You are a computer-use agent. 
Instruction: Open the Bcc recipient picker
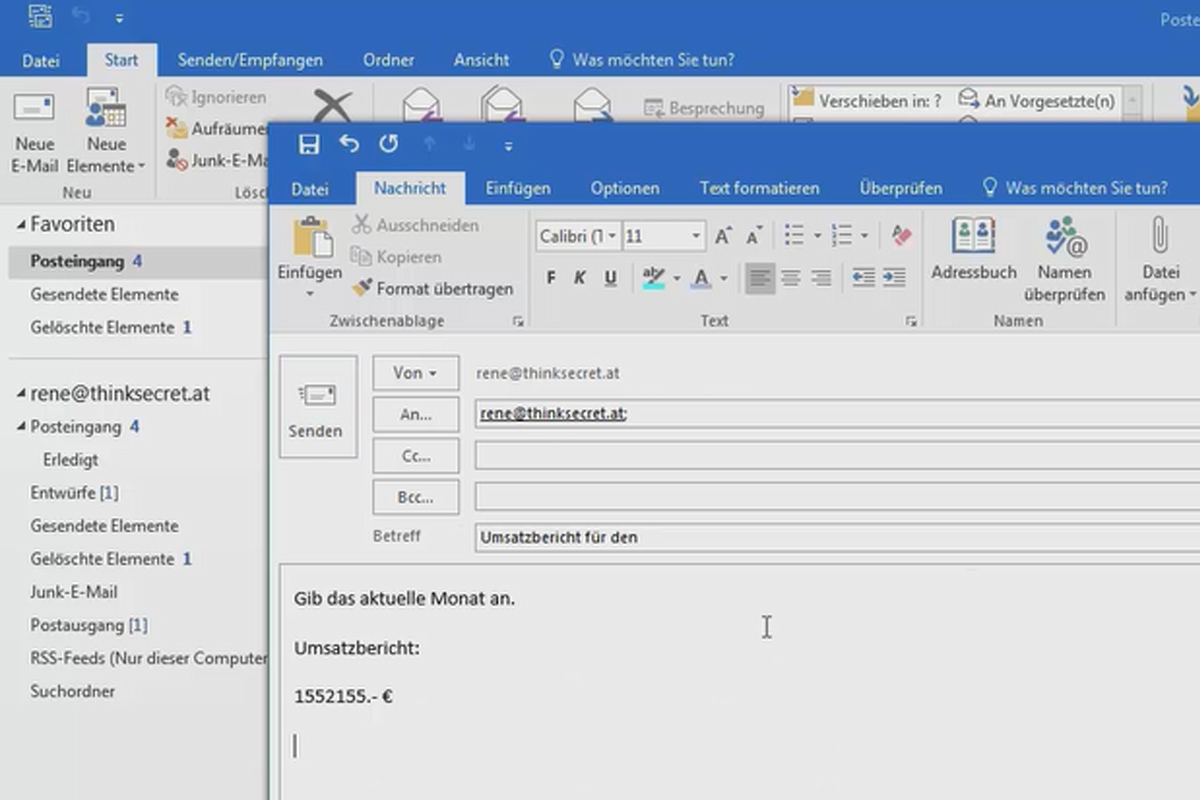[x=415, y=497]
